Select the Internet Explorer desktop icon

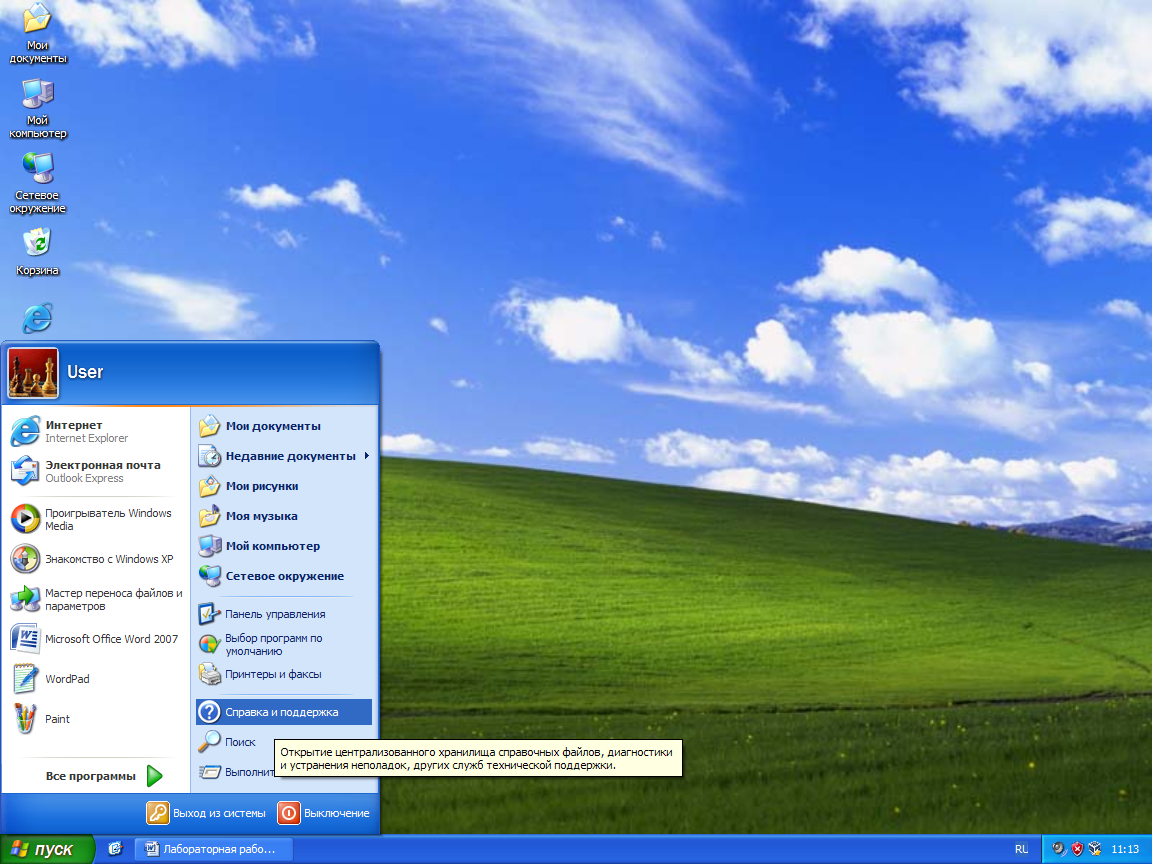tap(37, 317)
